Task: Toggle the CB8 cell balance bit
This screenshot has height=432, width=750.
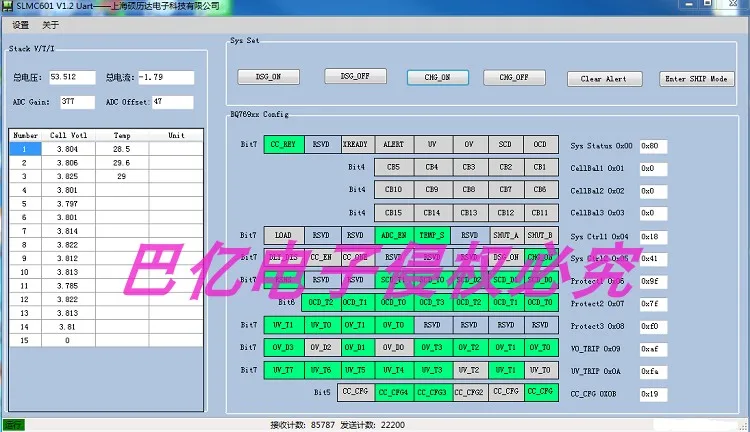Action: pyautogui.click(x=469, y=189)
